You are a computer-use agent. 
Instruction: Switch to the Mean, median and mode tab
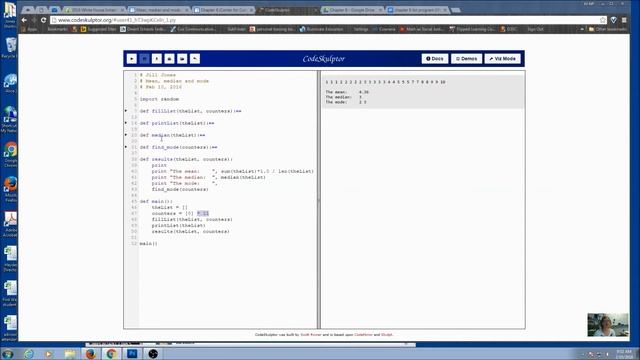(x=159, y=10)
